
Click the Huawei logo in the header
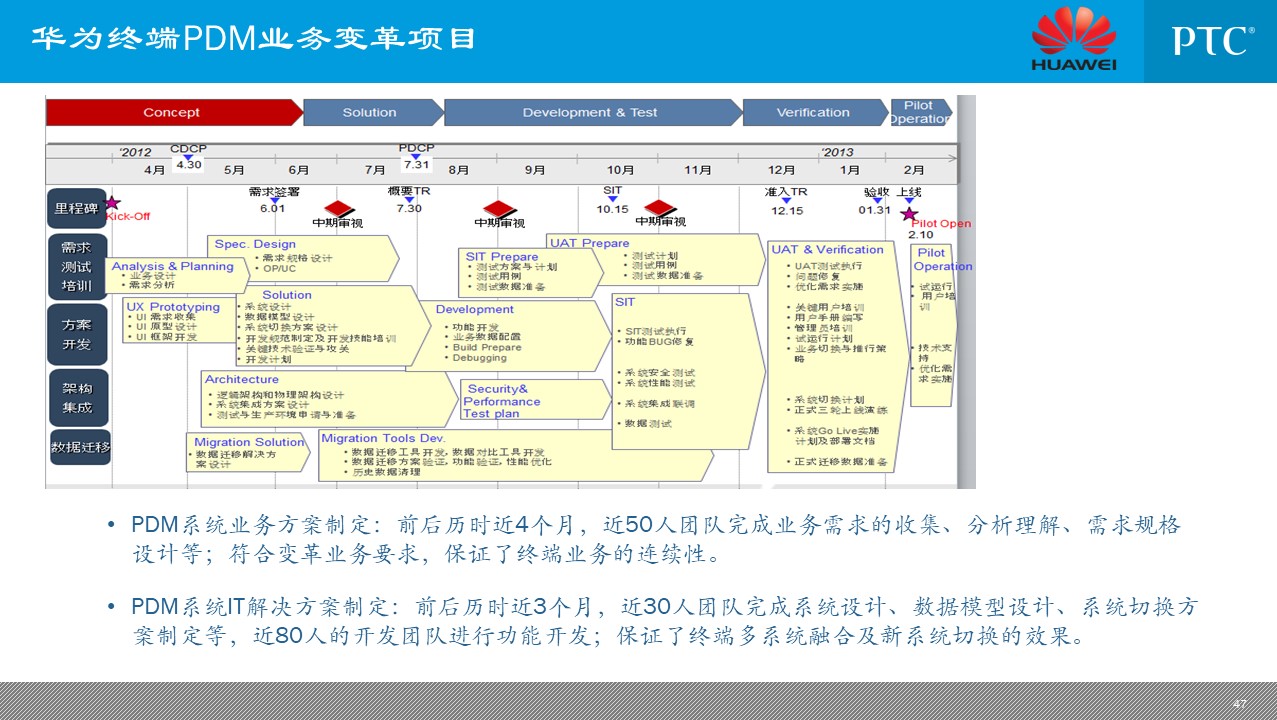[1073, 39]
